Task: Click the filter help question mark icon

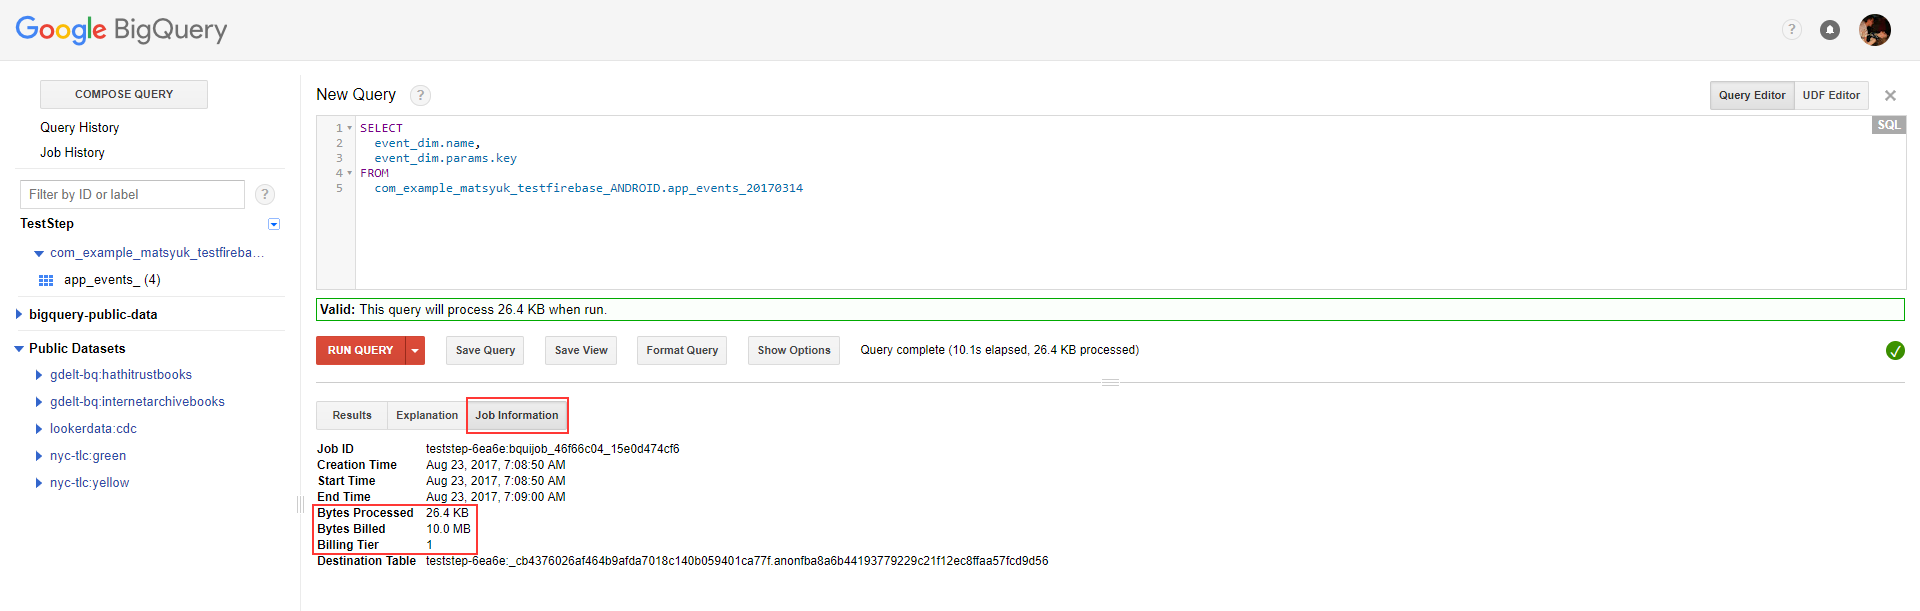Action: click(x=265, y=194)
